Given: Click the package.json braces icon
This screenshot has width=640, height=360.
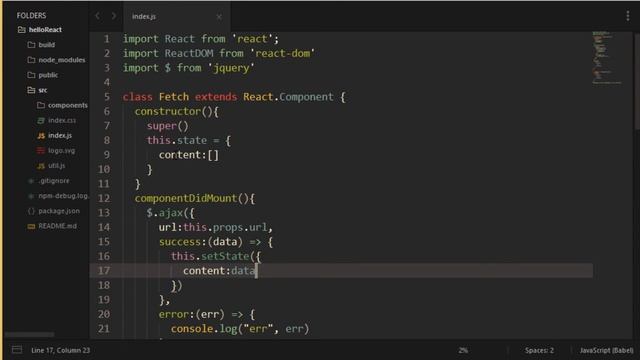Looking at the screenshot, I should [31, 211].
